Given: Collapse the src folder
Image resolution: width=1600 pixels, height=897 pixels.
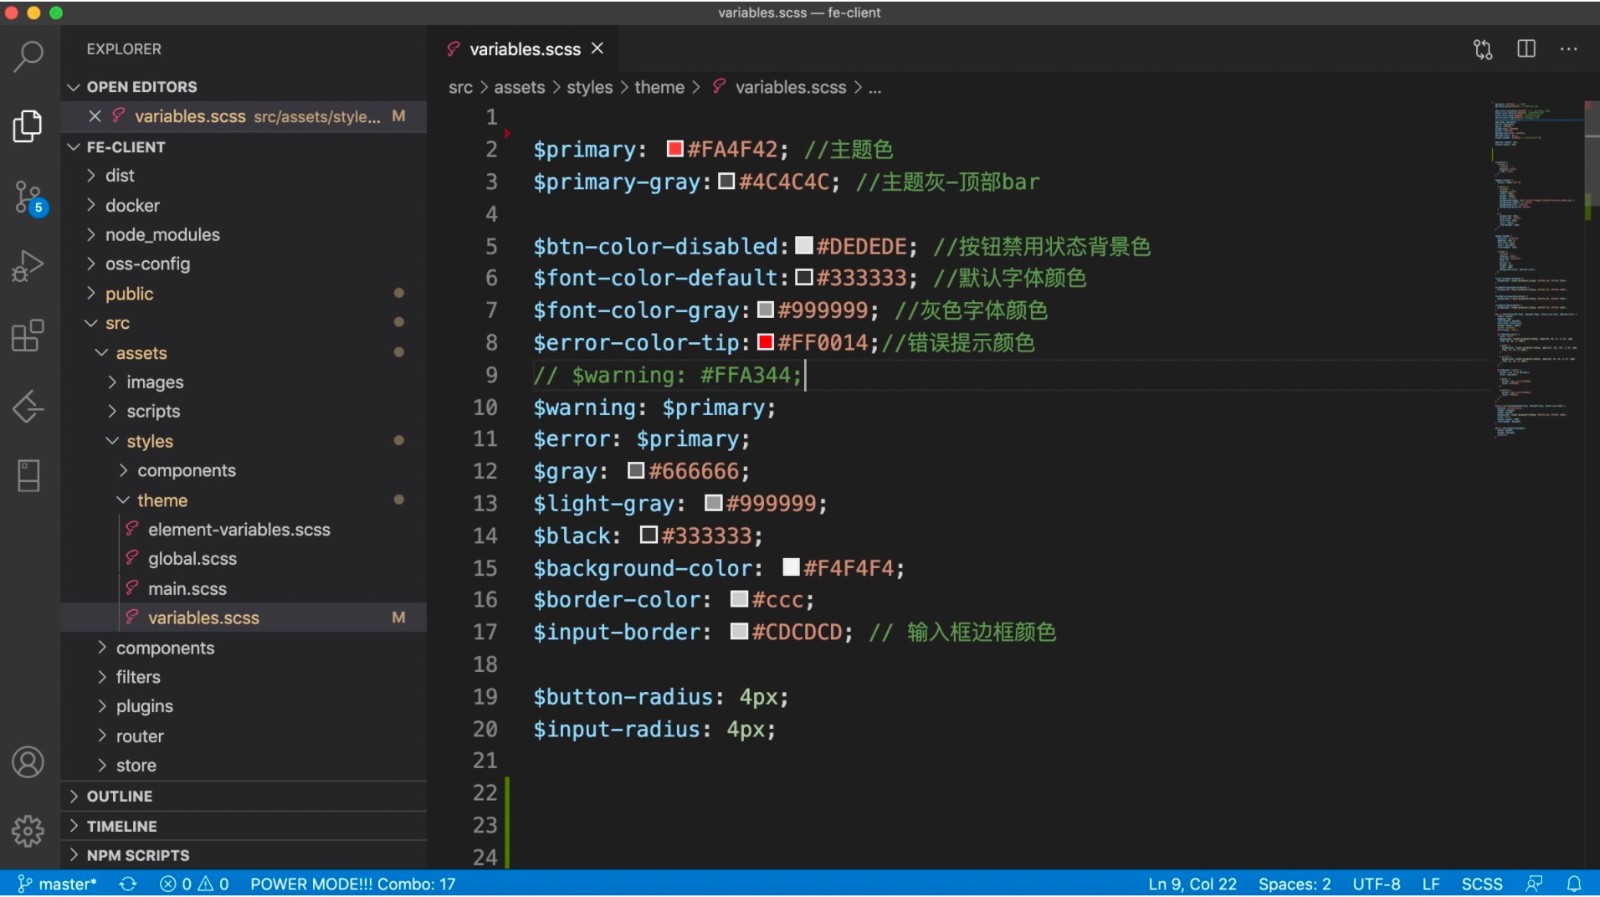Looking at the screenshot, I should pyautogui.click(x=244, y=323).
